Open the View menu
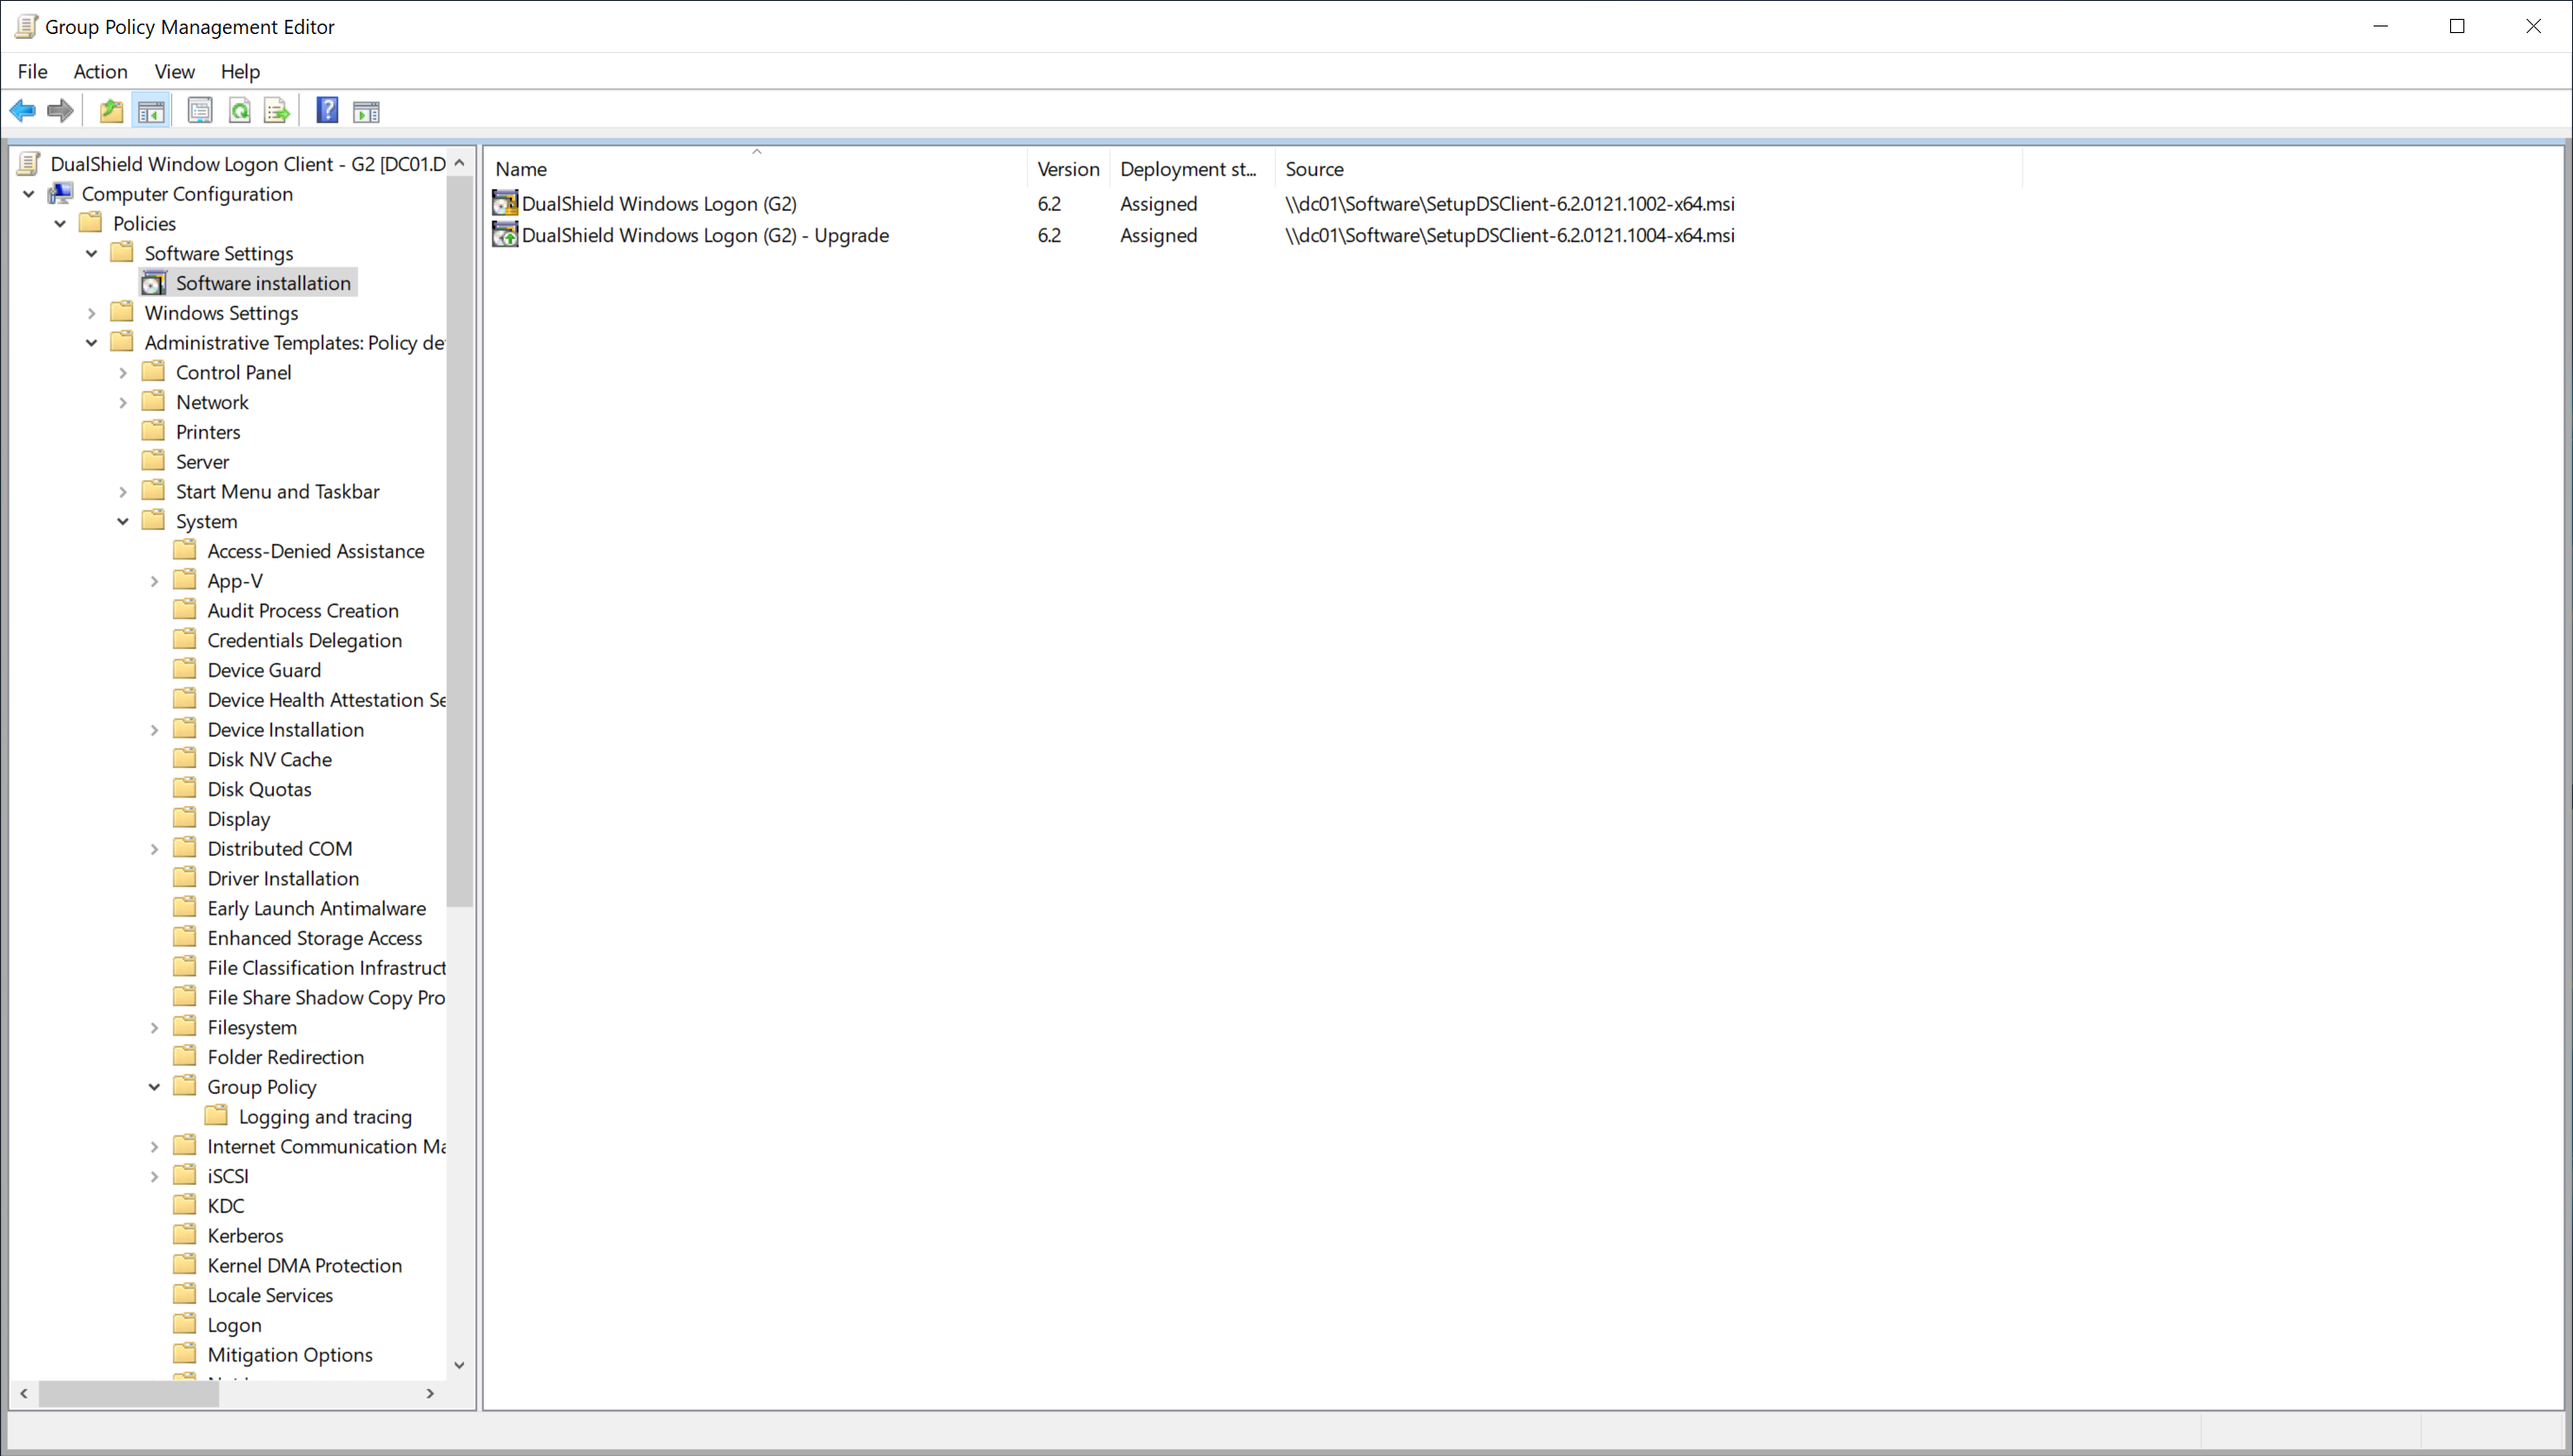Image resolution: width=2573 pixels, height=1456 pixels. pyautogui.click(x=174, y=71)
